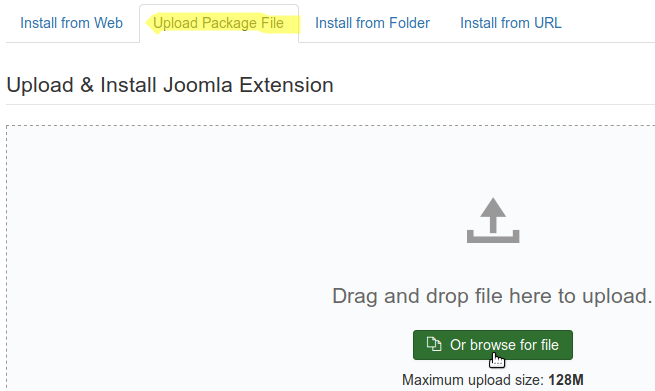Viewport: 655px width, 391px height.
Task: Click the Drag and drop file here text
Action: pyautogui.click(x=492, y=296)
